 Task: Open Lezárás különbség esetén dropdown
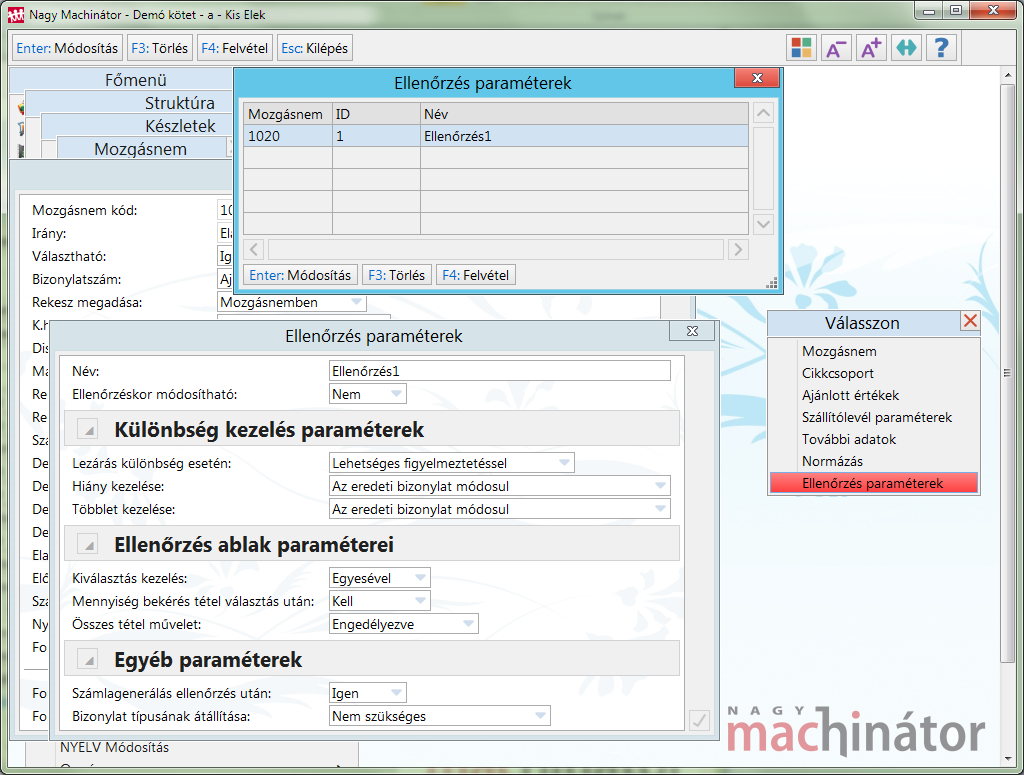452,463
